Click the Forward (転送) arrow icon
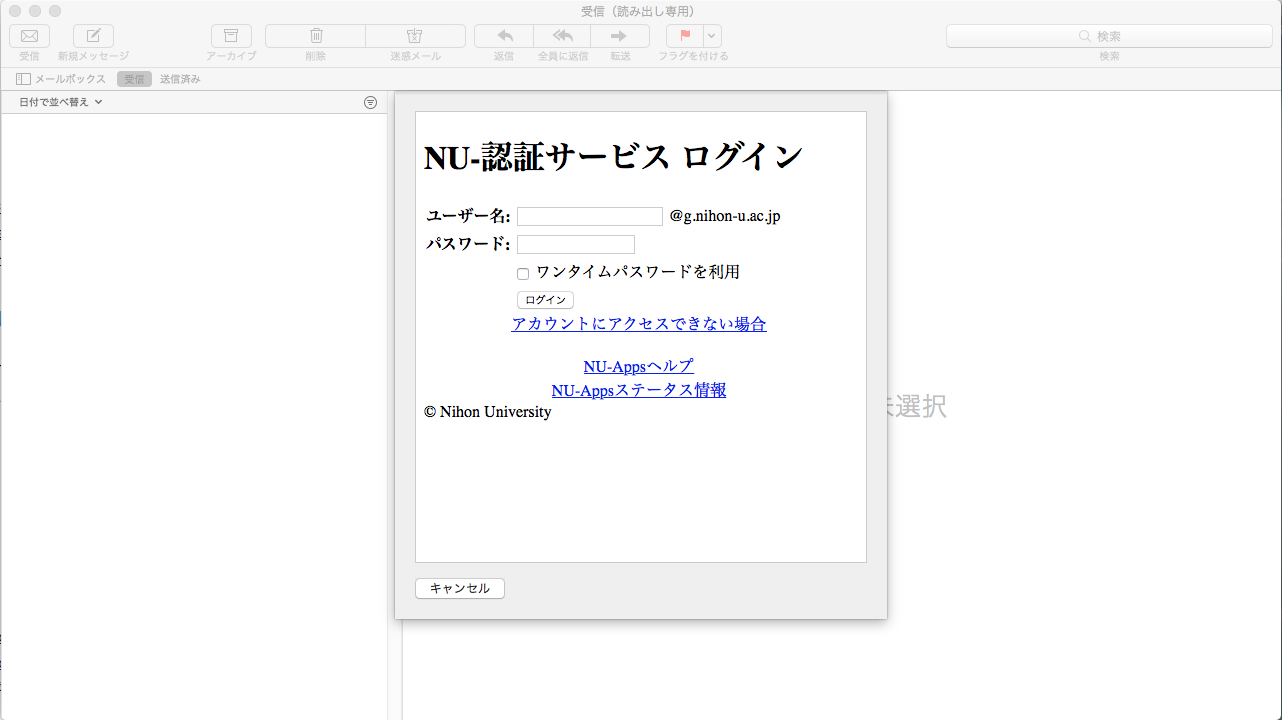The width and height of the screenshot is (1282, 720). [620, 36]
